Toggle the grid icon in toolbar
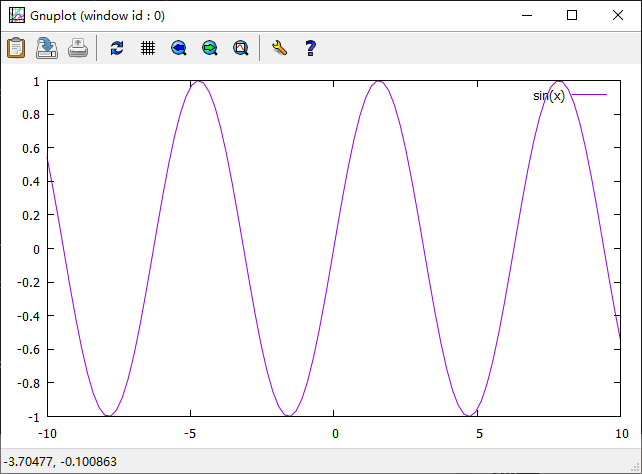The height and width of the screenshot is (474, 642). pos(148,48)
